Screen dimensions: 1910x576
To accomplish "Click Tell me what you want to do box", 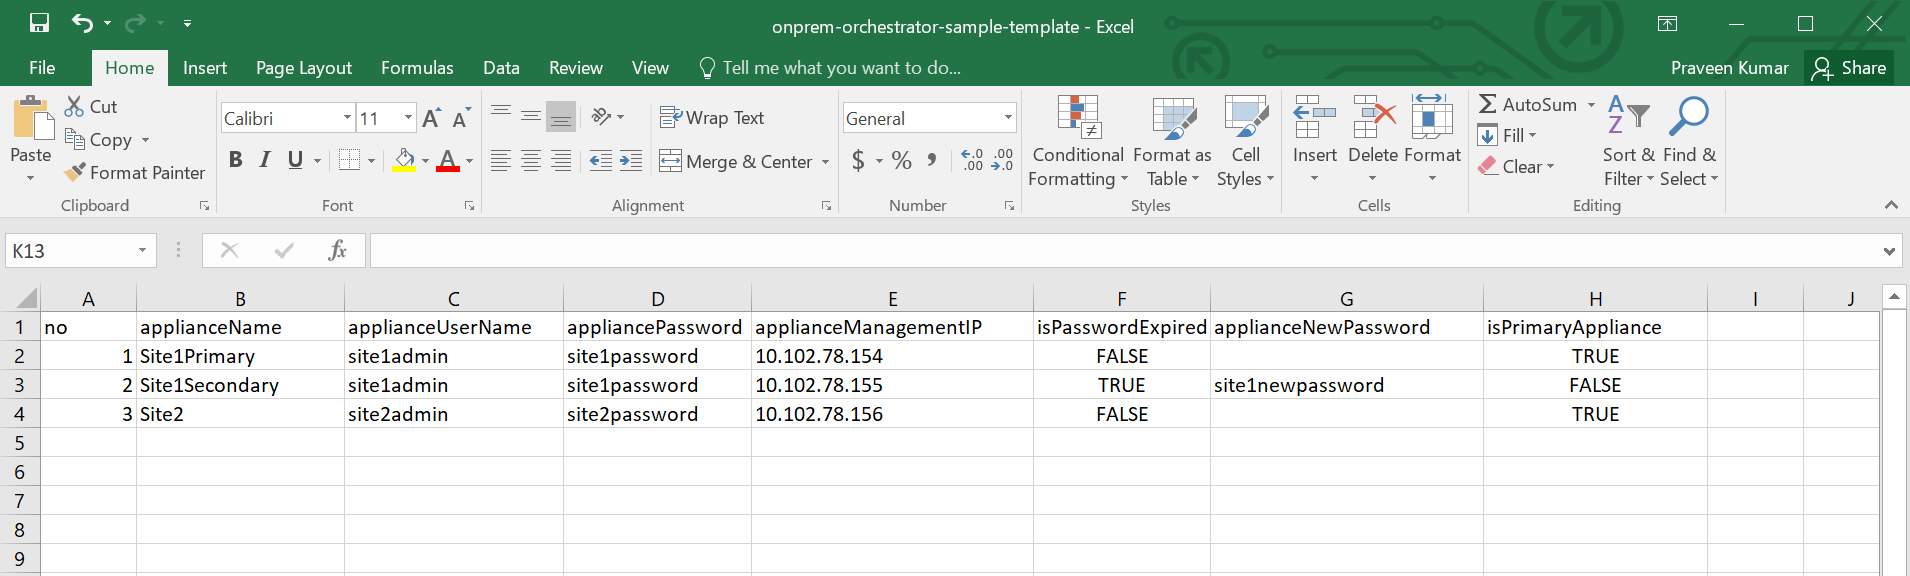I will click(x=830, y=68).
